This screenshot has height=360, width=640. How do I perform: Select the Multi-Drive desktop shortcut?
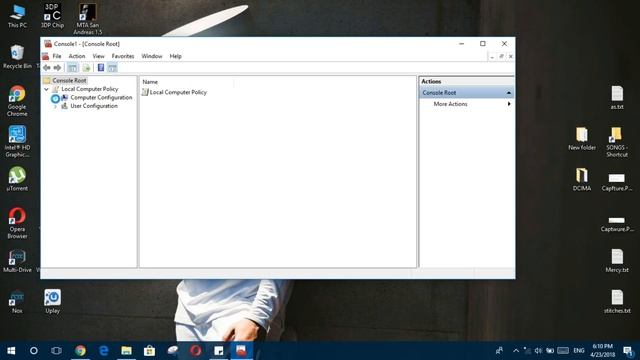[17, 261]
